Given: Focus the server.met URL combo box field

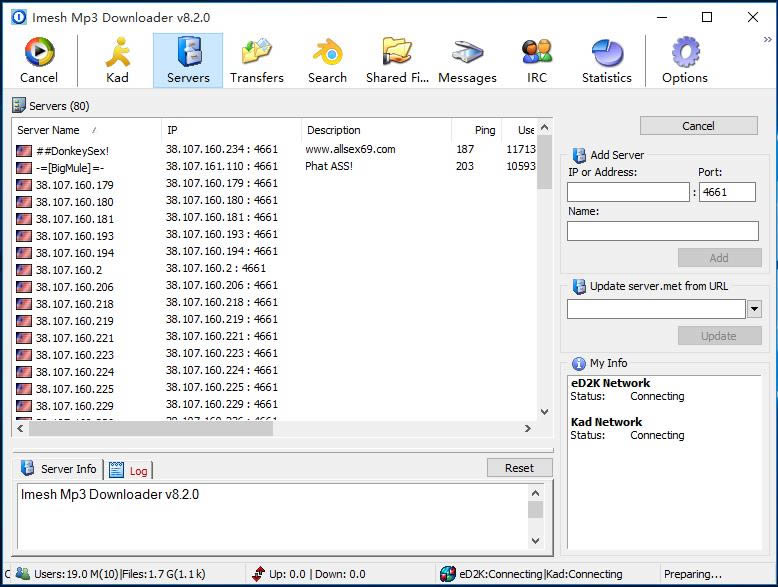Looking at the screenshot, I should point(656,309).
